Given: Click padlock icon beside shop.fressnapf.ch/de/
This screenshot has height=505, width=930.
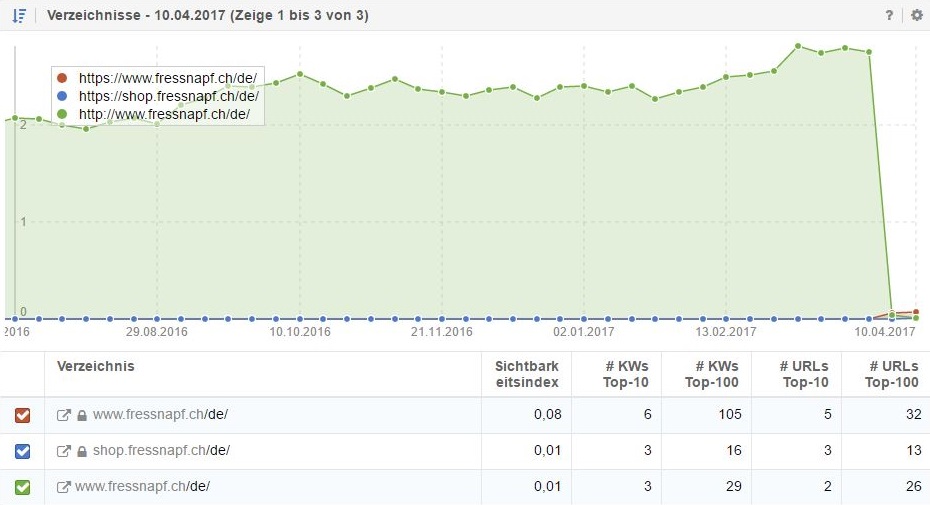Looking at the screenshot, I should (x=82, y=451).
